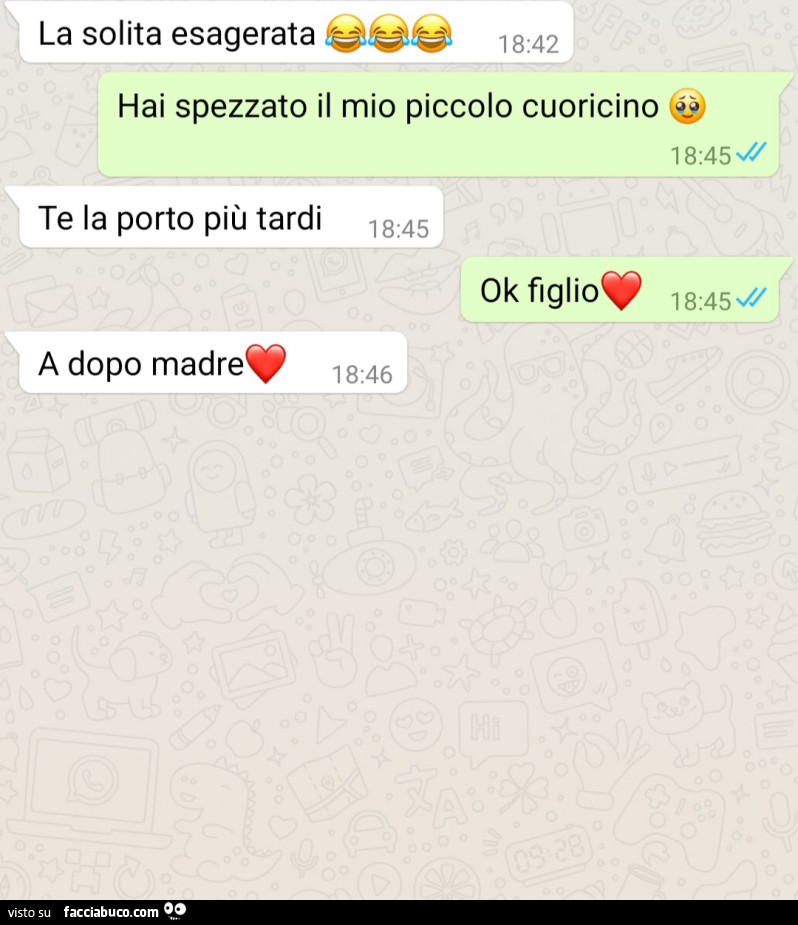Image resolution: width=798 pixels, height=925 pixels.
Task: Select the Ok figlio message bubble
Action: pos(619,290)
